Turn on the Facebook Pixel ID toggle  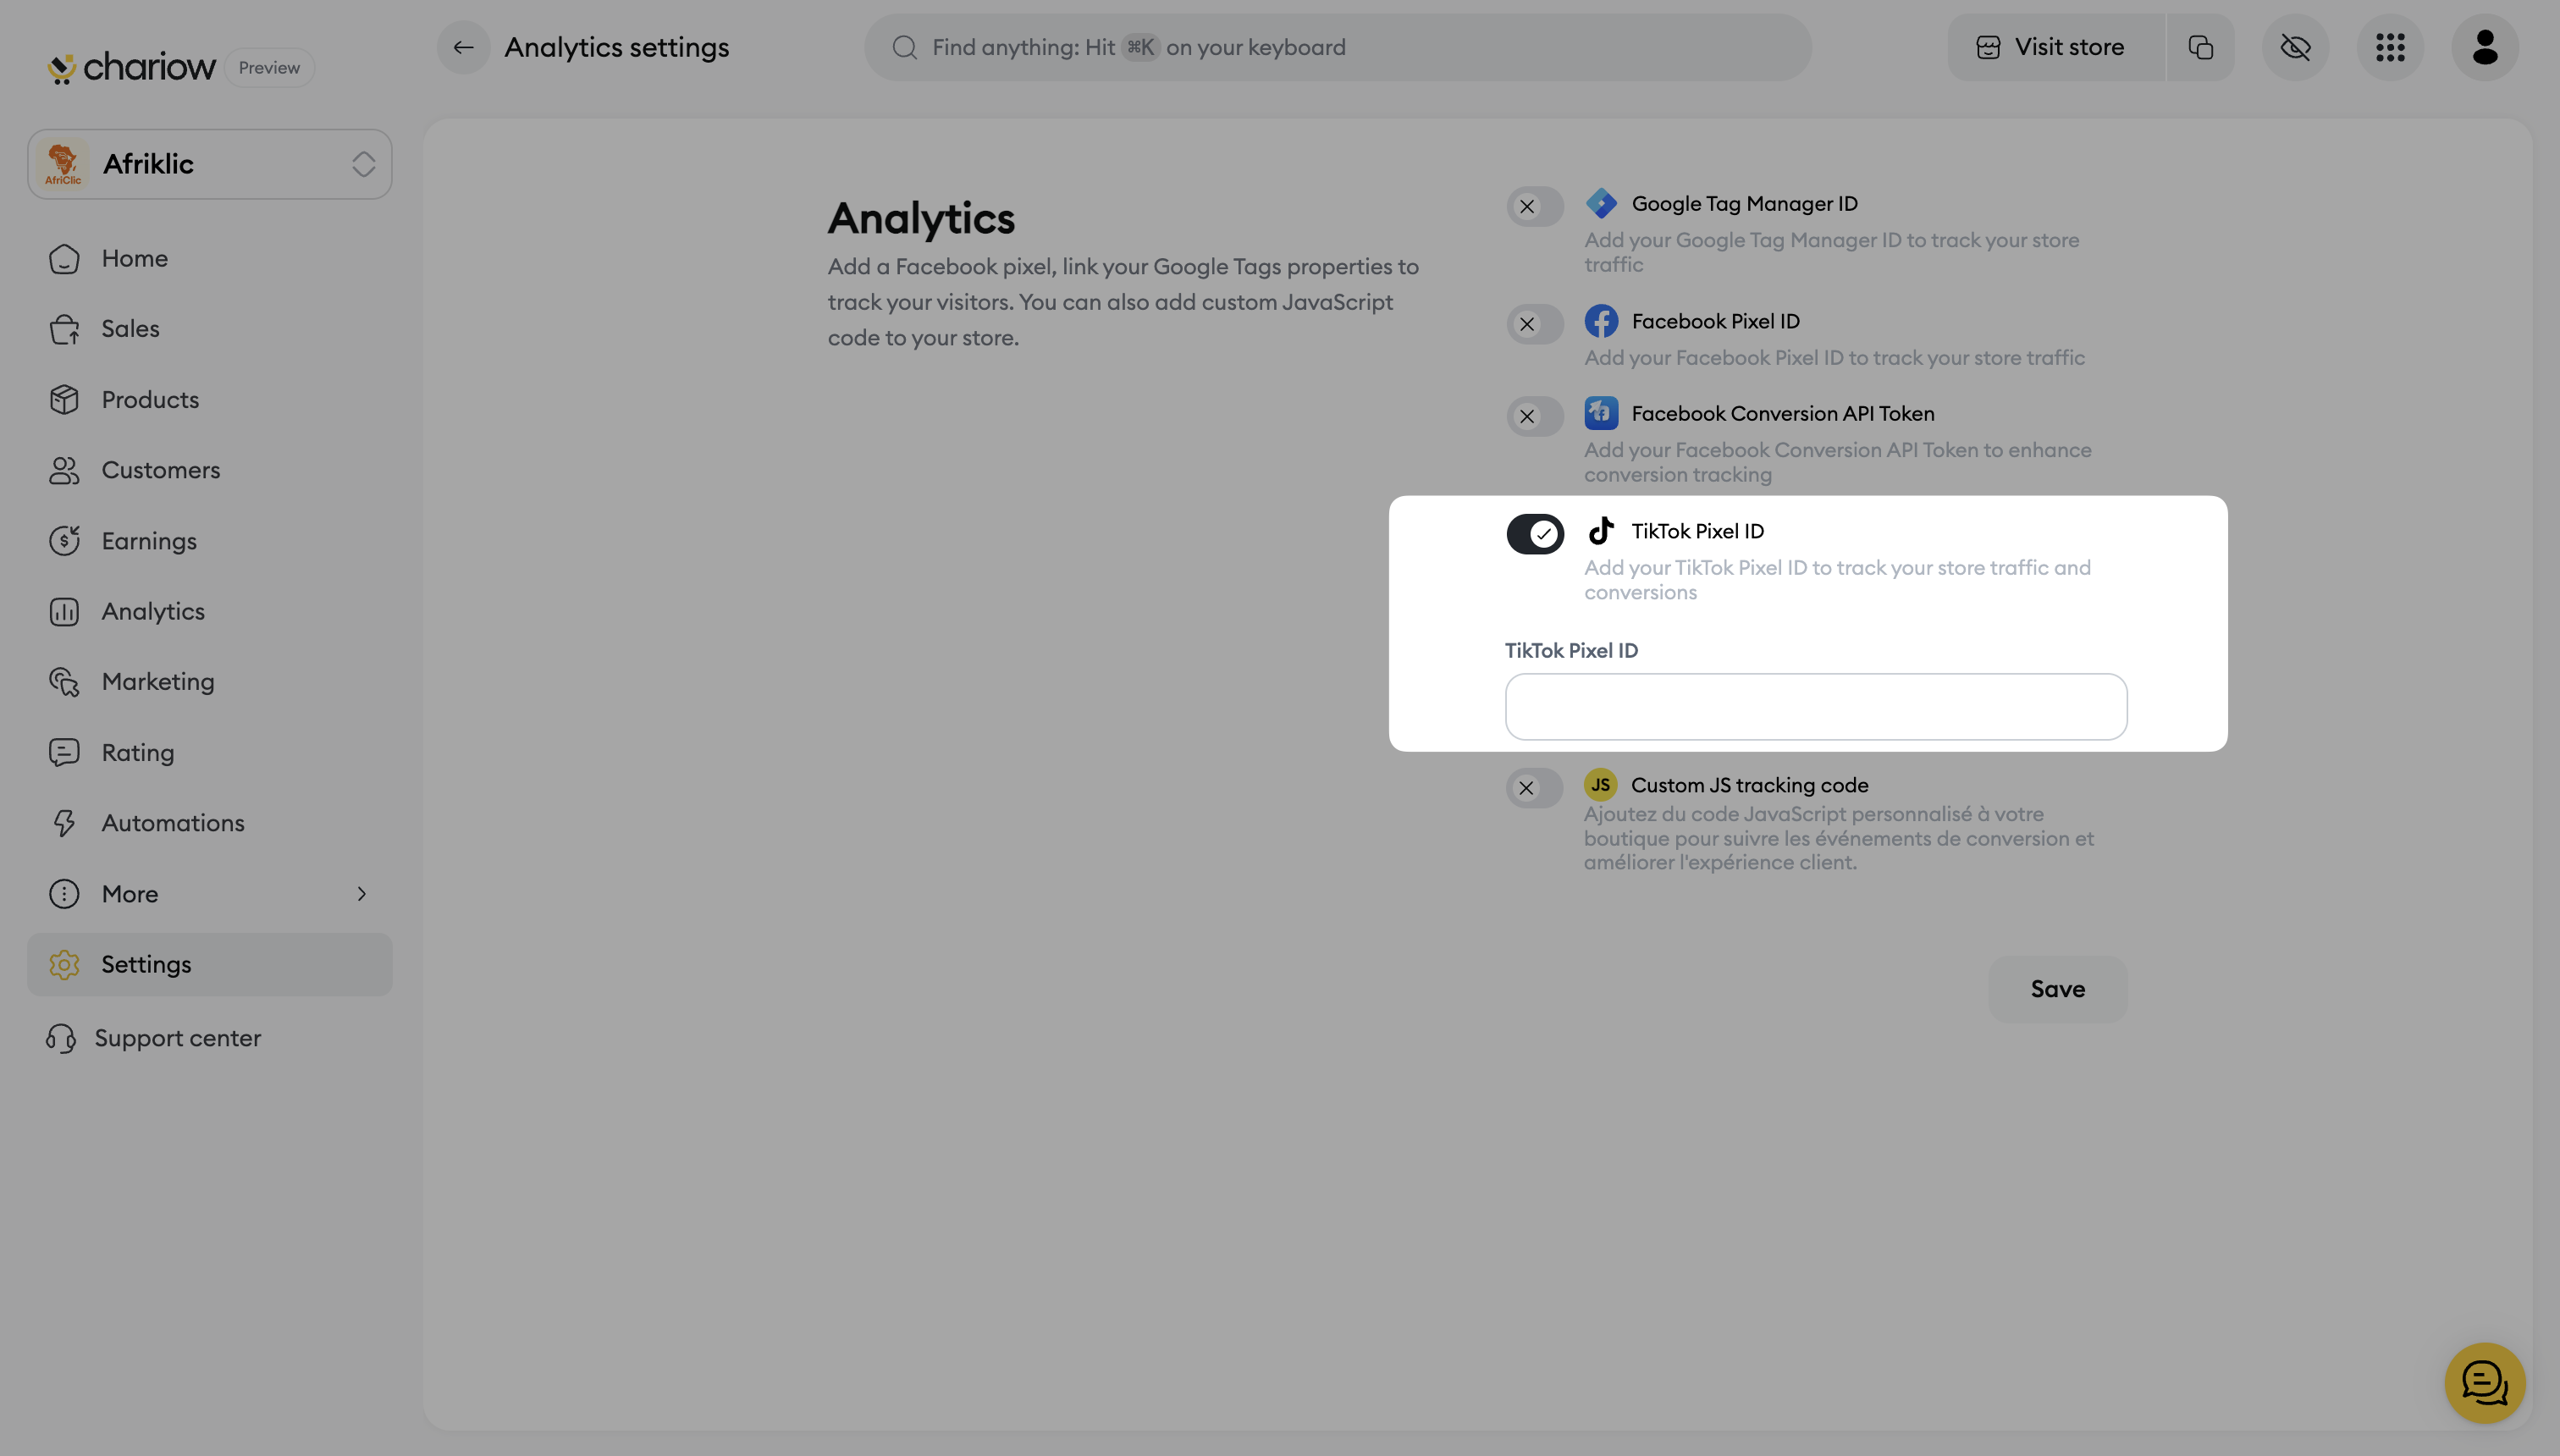coord(1534,324)
